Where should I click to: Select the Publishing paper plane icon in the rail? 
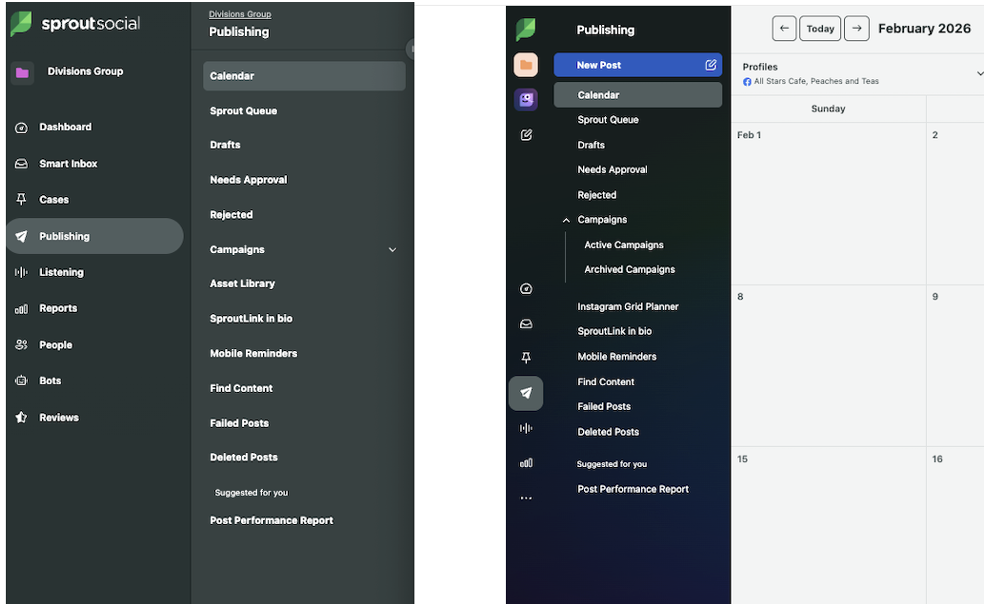pyautogui.click(x=527, y=393)
